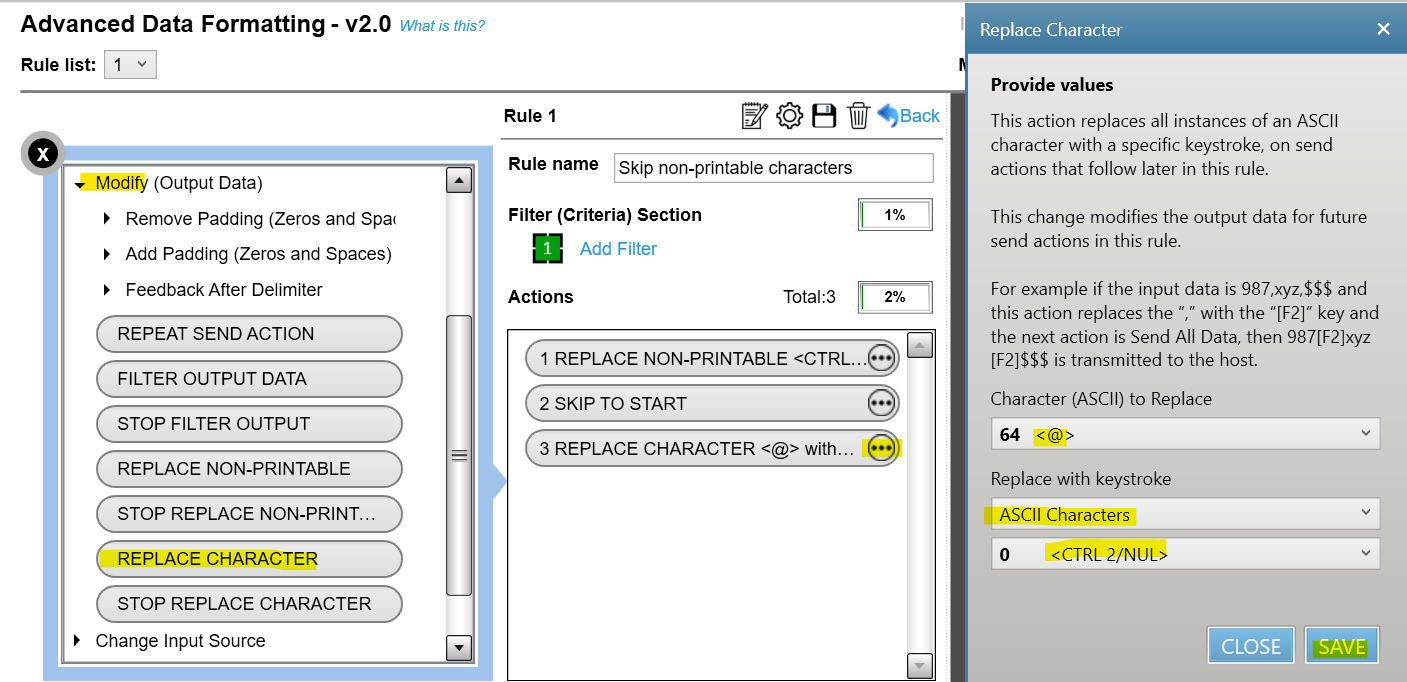Open rule settings gear icon
This screenshot has height=682, width=1407.
click(x=789, y=116)
